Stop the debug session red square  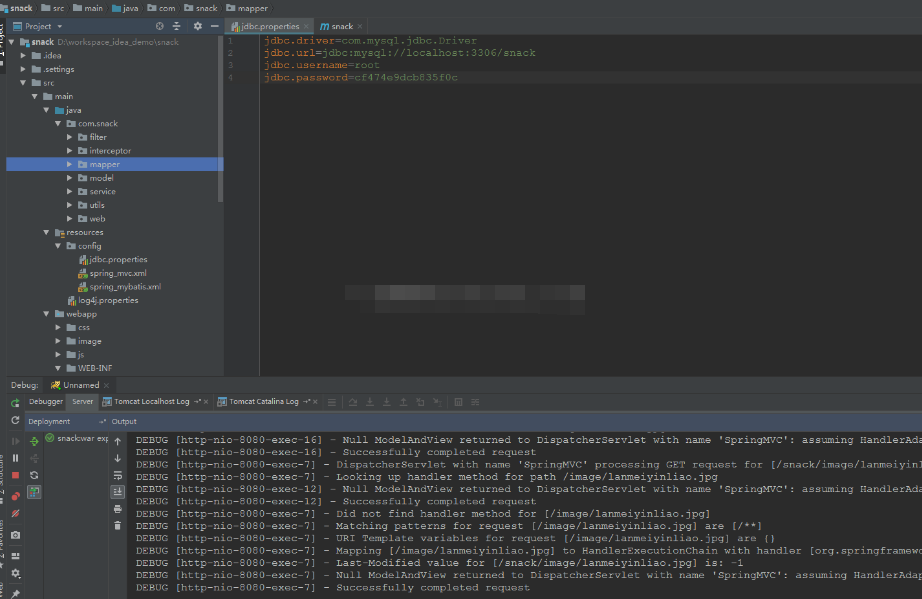pyautogui.click(x=15, y=475)
